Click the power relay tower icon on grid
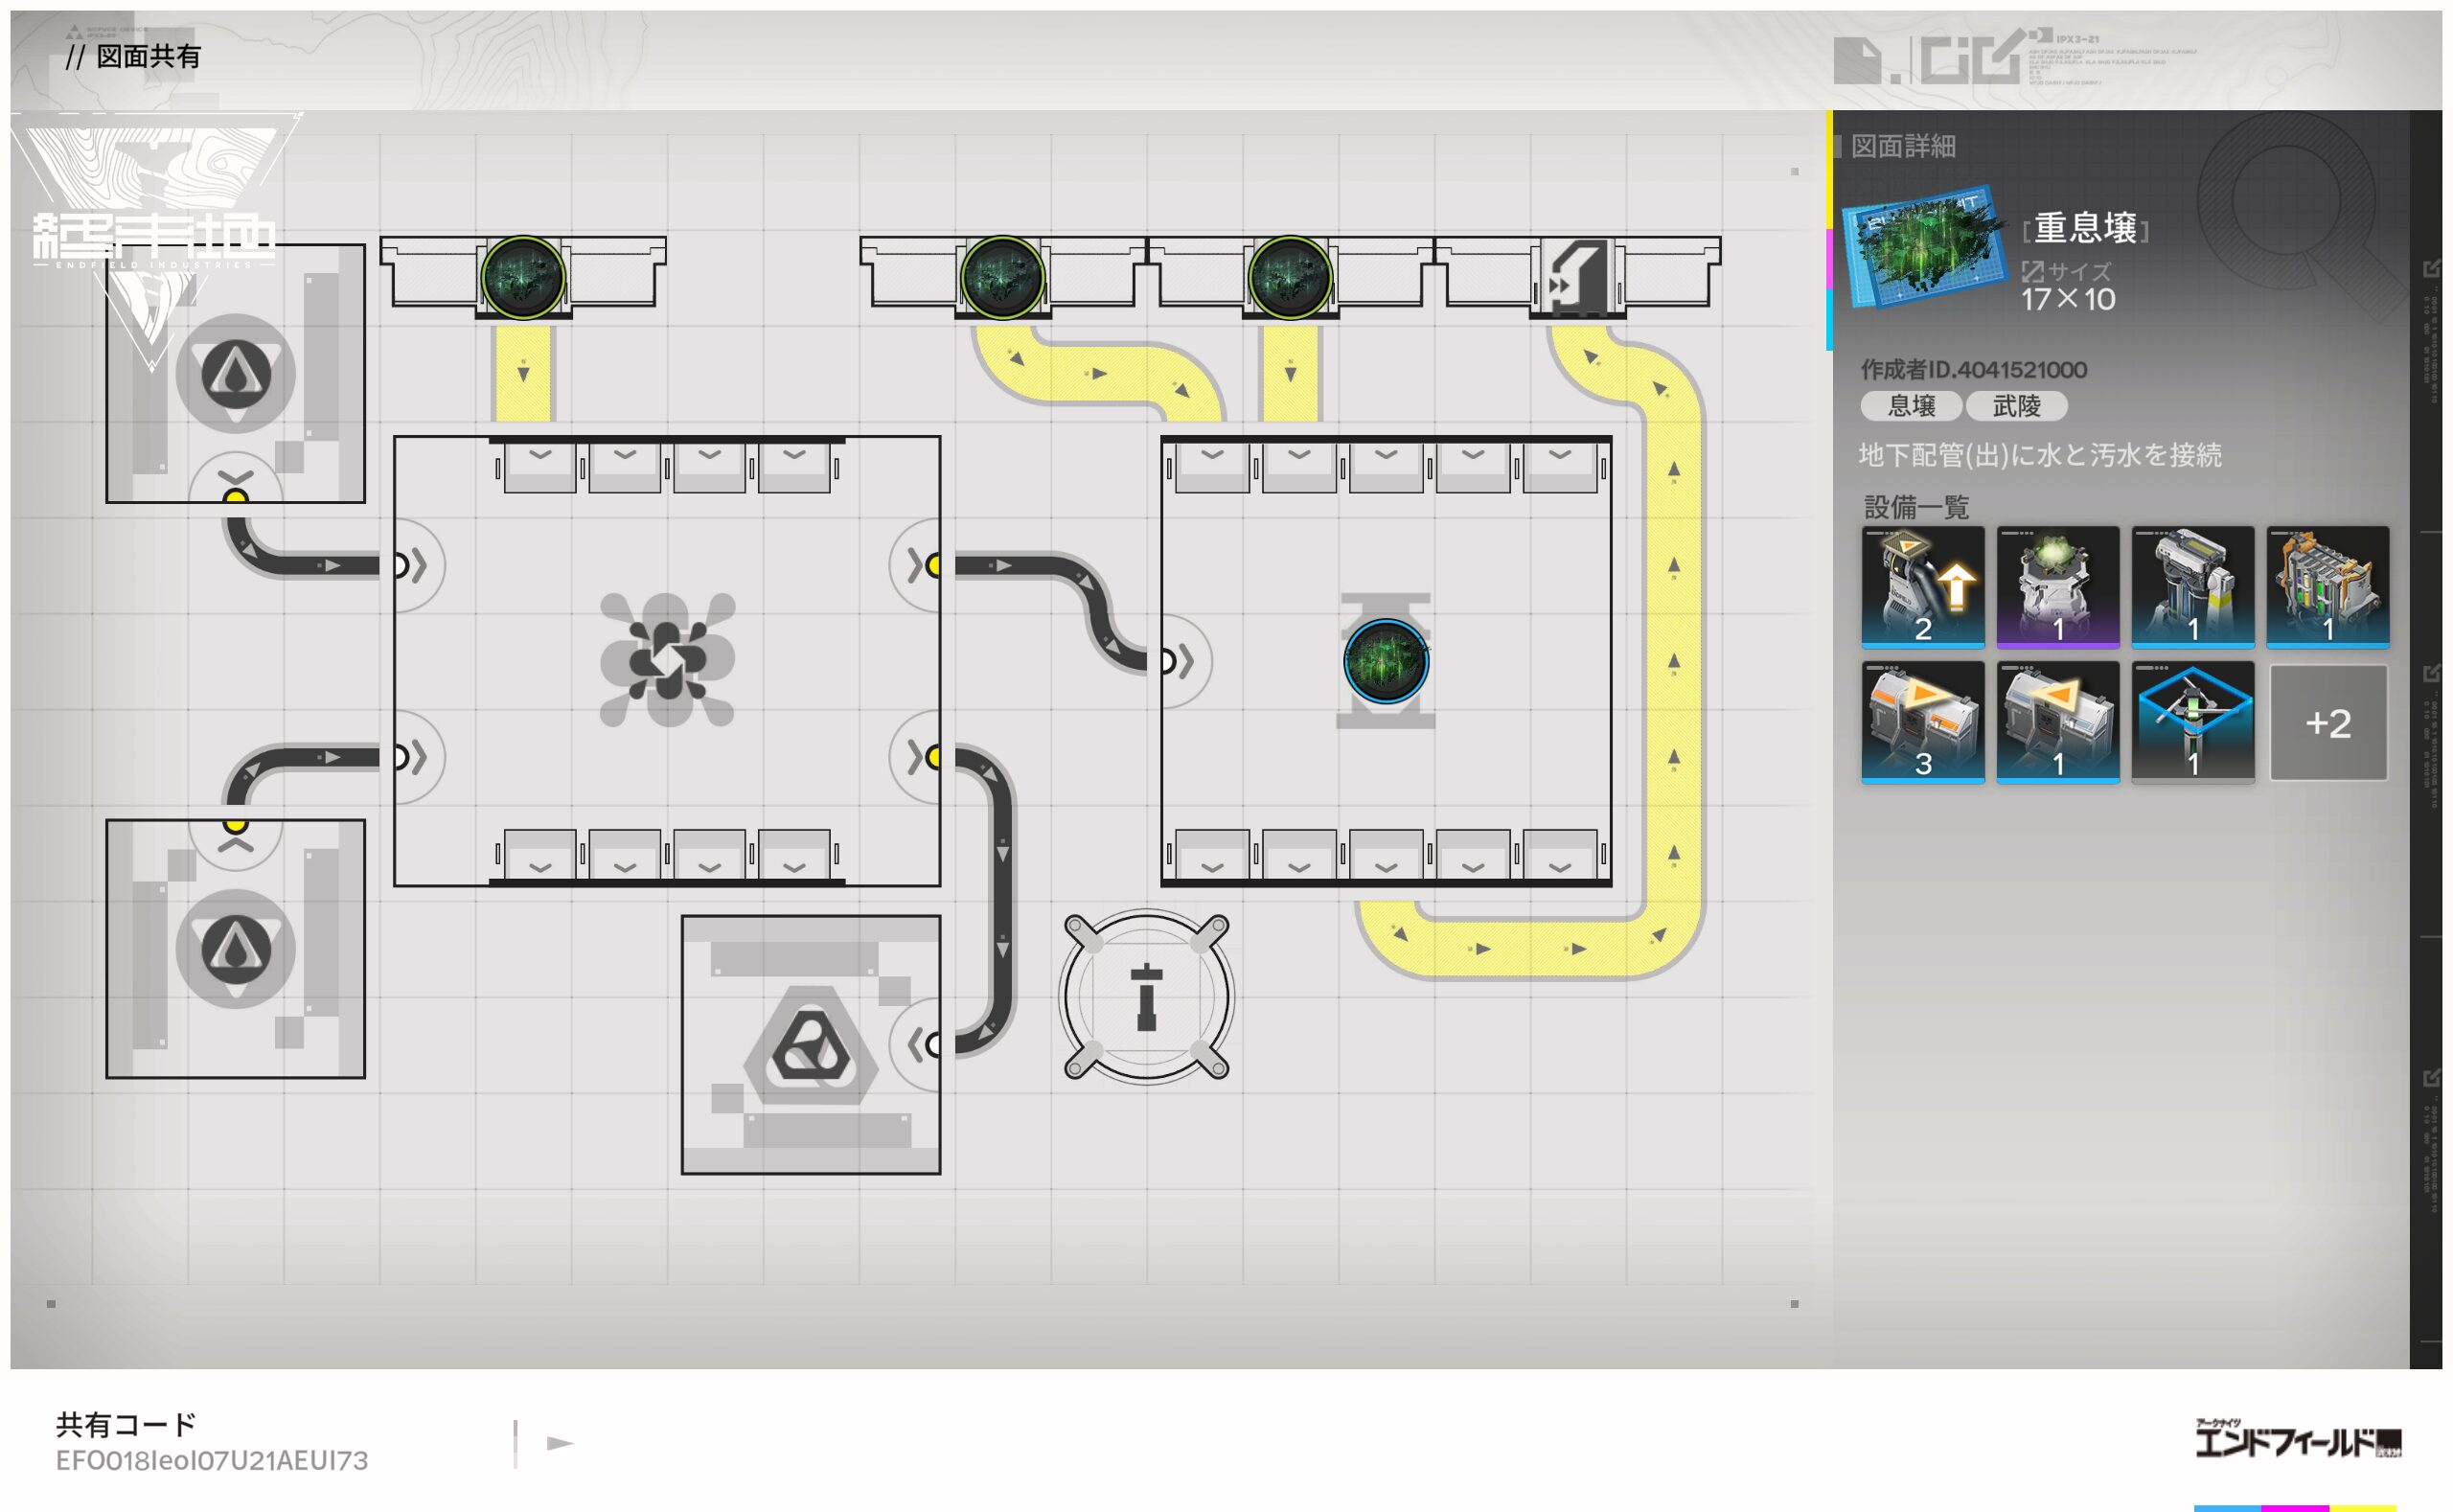 1146,996
